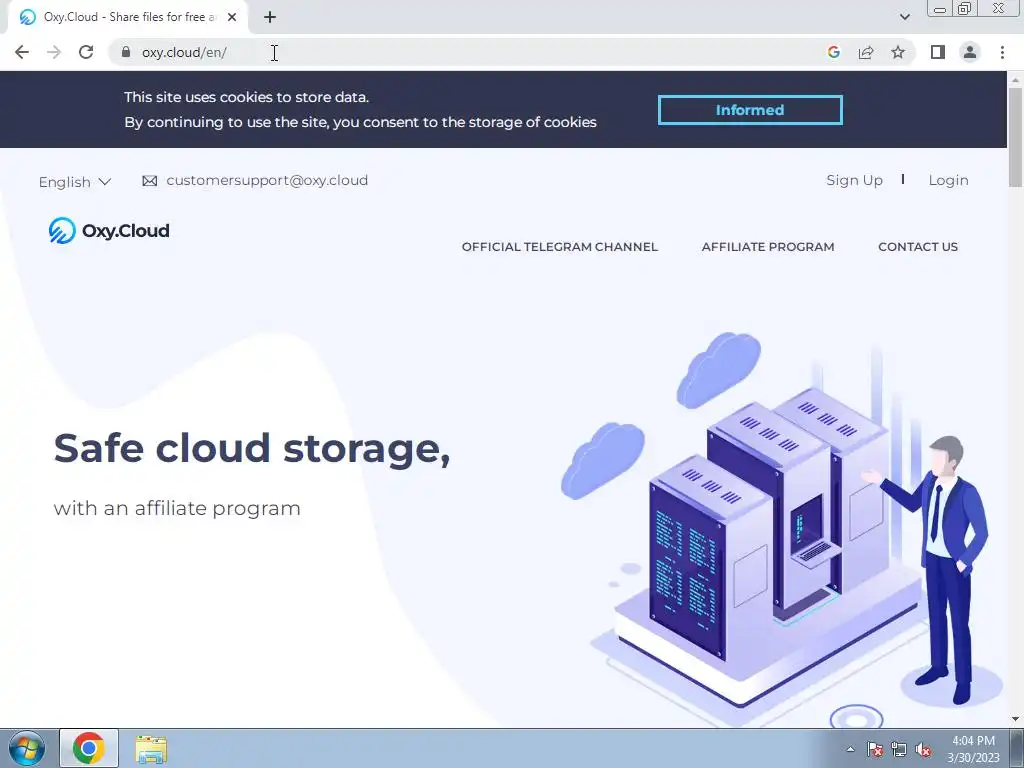
Task: Open the Sign Up page
Action: (x=854, y=180)
